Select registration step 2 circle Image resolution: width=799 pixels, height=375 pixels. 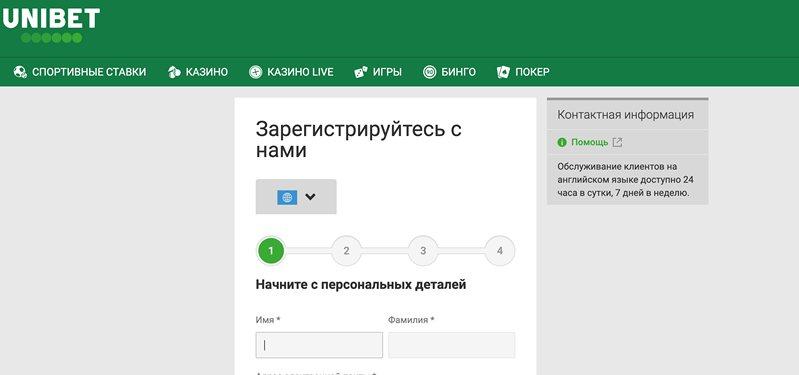tap(347, 251)
